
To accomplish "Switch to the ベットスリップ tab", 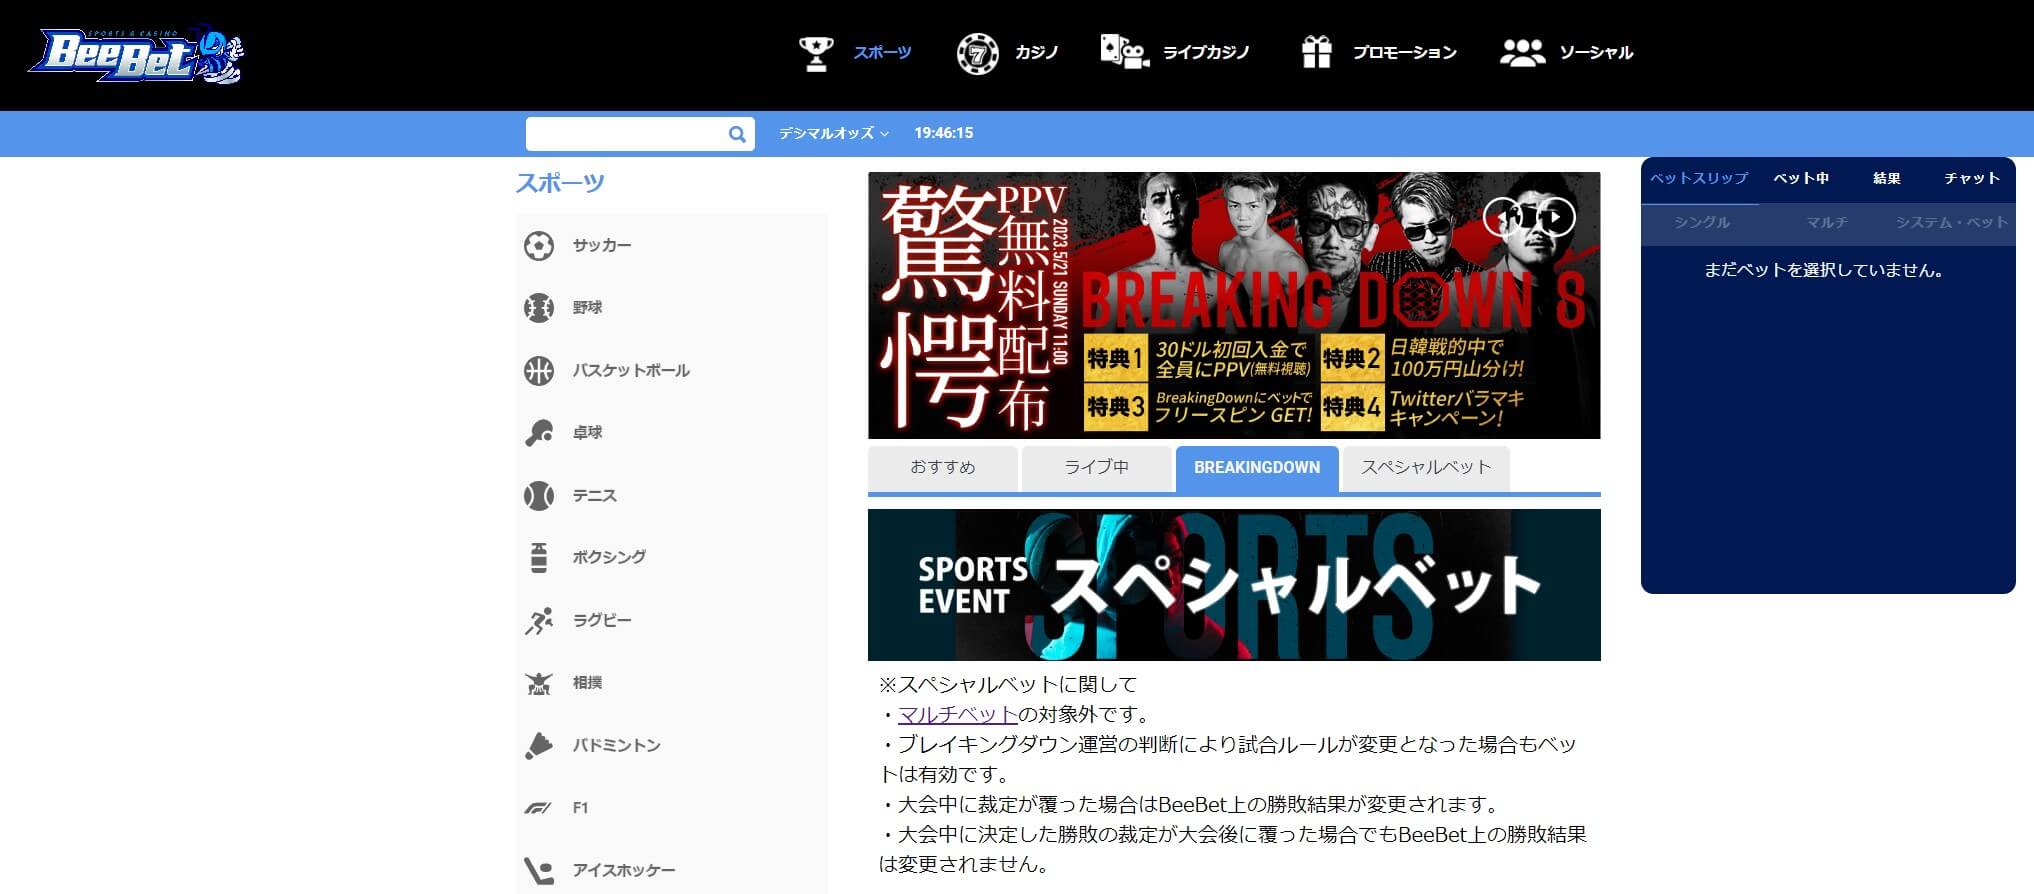I will pos(1699,179).
